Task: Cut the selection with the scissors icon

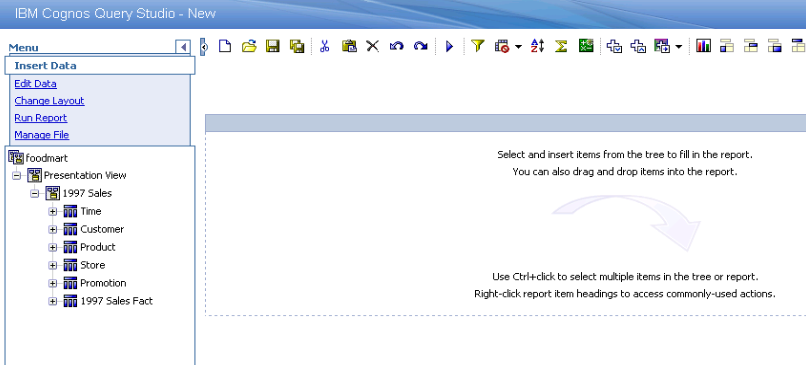Action: [x=324, y=46]
